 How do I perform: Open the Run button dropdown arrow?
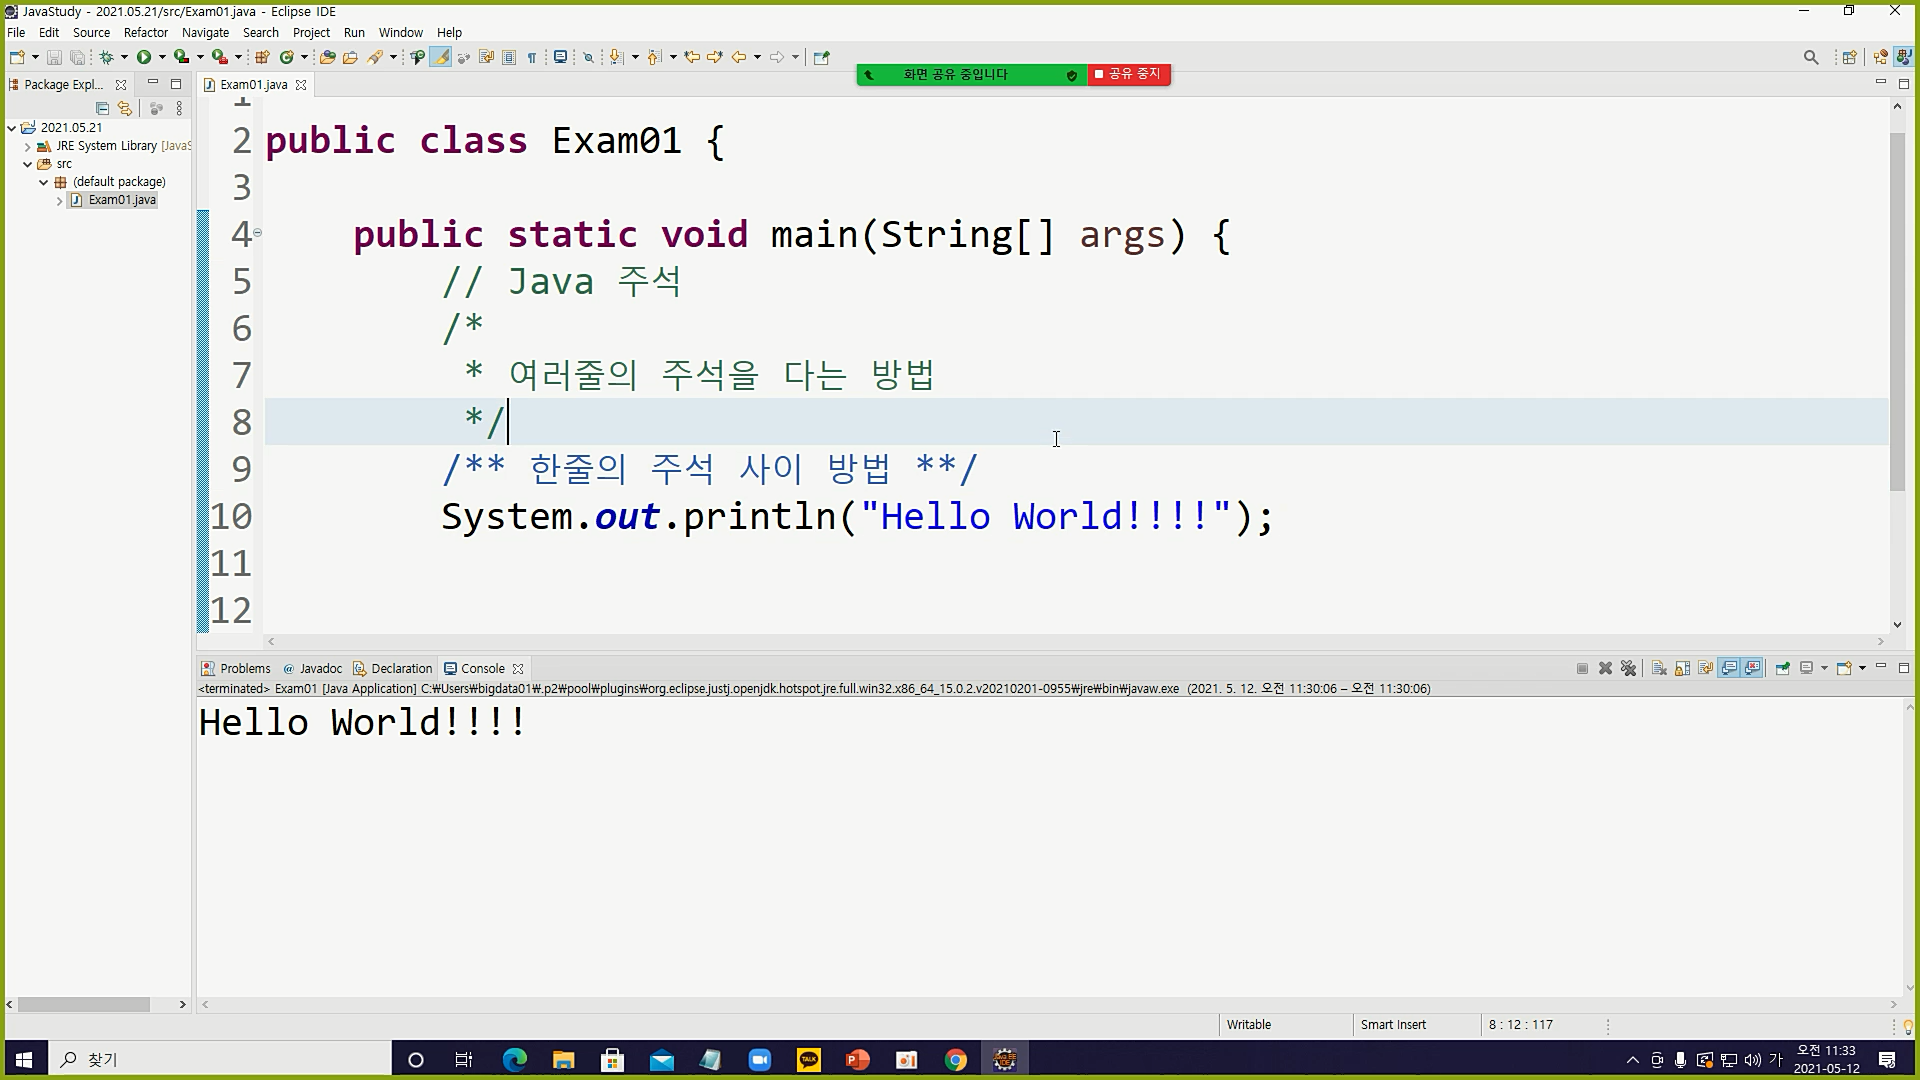tap(162, 57)
